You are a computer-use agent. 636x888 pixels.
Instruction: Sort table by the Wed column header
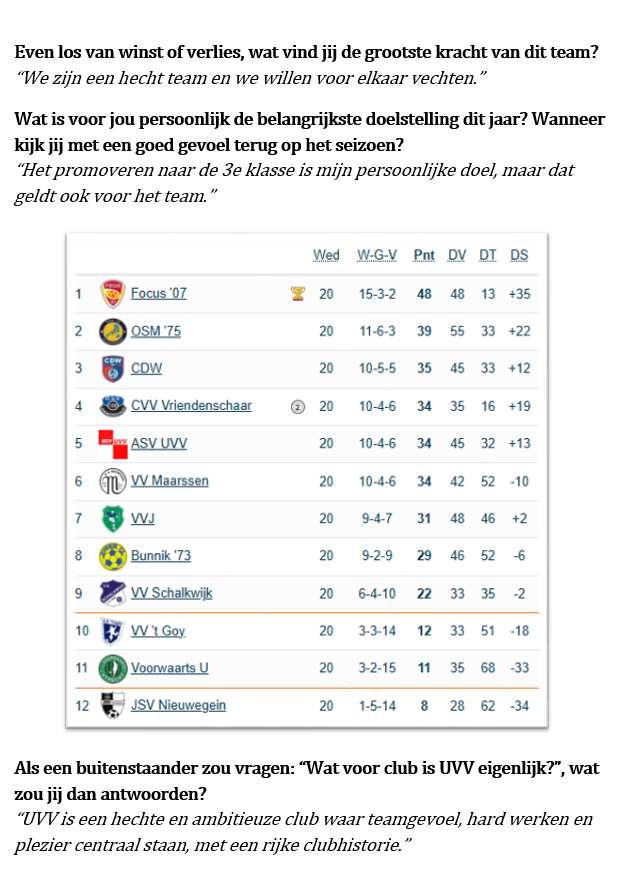(326, 256)
